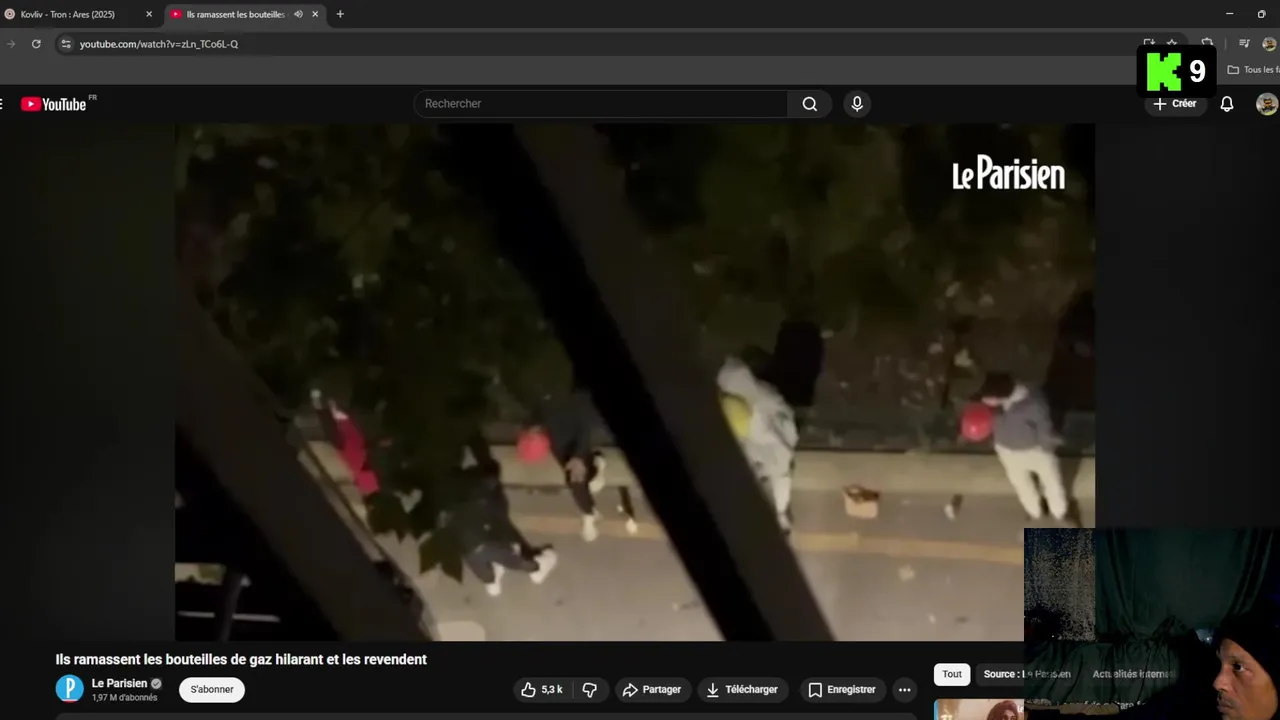Close the Kovliv Tron Ares tab
This screenshot has width=1280, height=720.
149,14
